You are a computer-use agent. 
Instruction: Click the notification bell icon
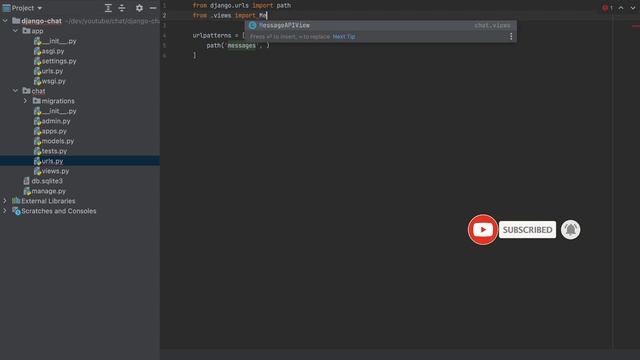(x=570, y=230)
